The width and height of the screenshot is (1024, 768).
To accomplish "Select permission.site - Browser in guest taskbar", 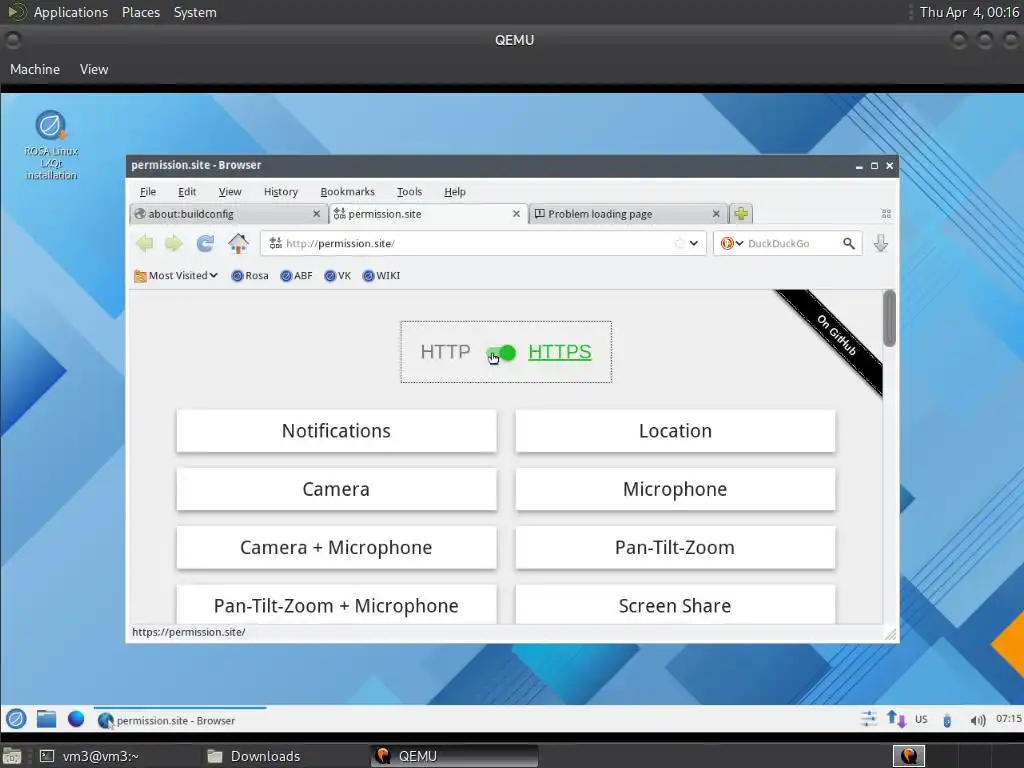I will point(180,720).
